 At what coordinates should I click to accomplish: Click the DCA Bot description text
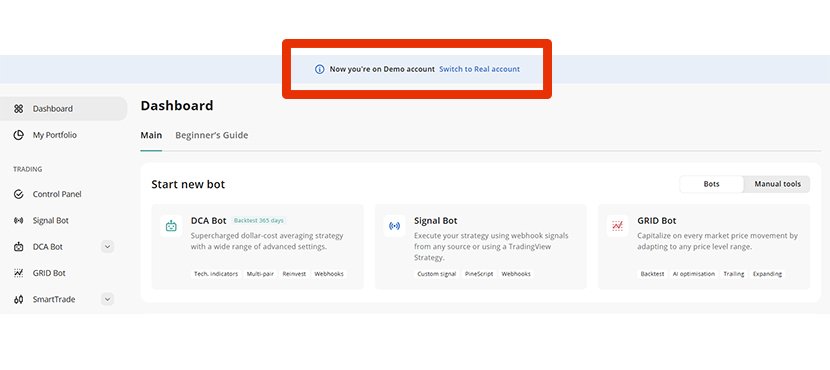[x=267, y=241]
